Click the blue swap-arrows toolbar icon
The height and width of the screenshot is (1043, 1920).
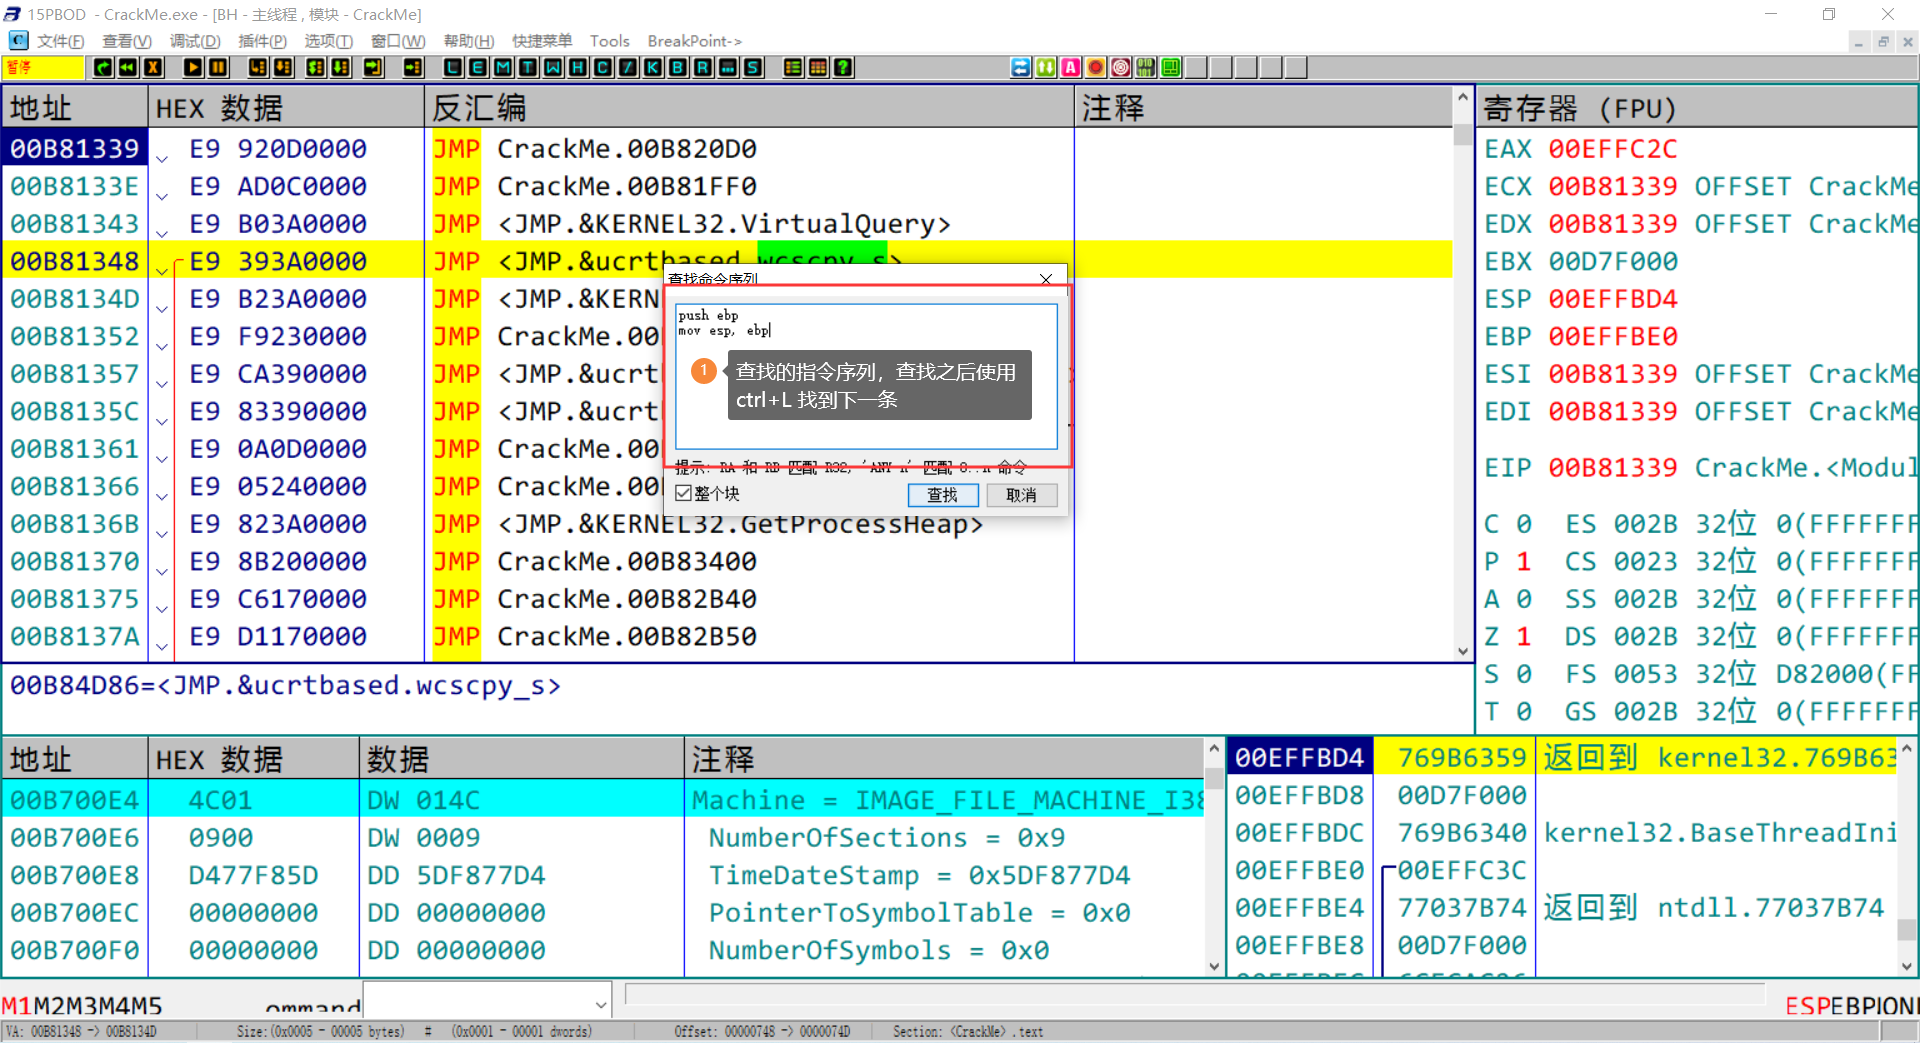tap(1021, 67)
